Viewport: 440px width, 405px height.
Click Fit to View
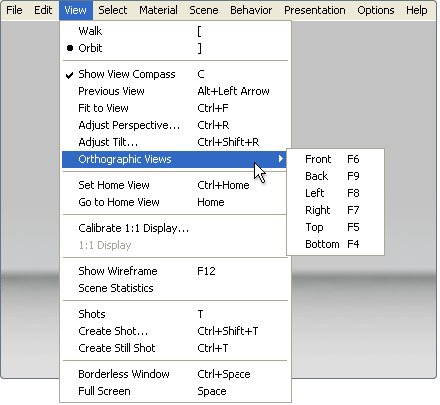point(175,108)
